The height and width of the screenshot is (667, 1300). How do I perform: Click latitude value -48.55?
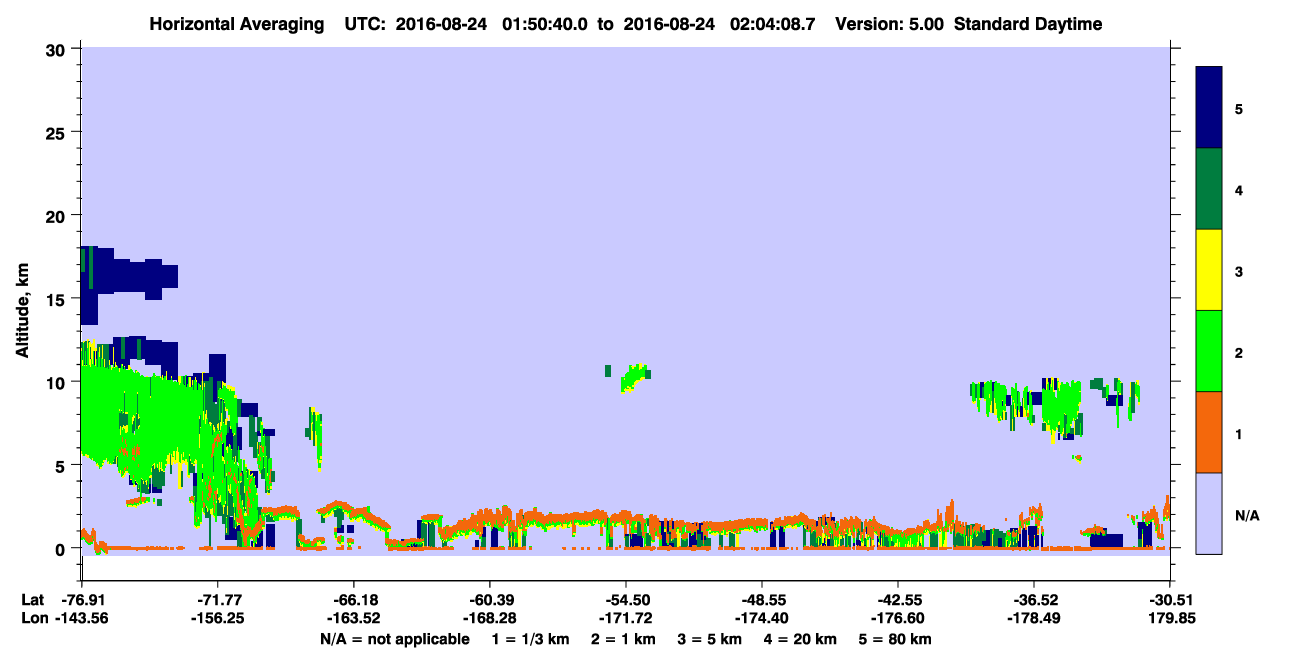coord(762,600)
